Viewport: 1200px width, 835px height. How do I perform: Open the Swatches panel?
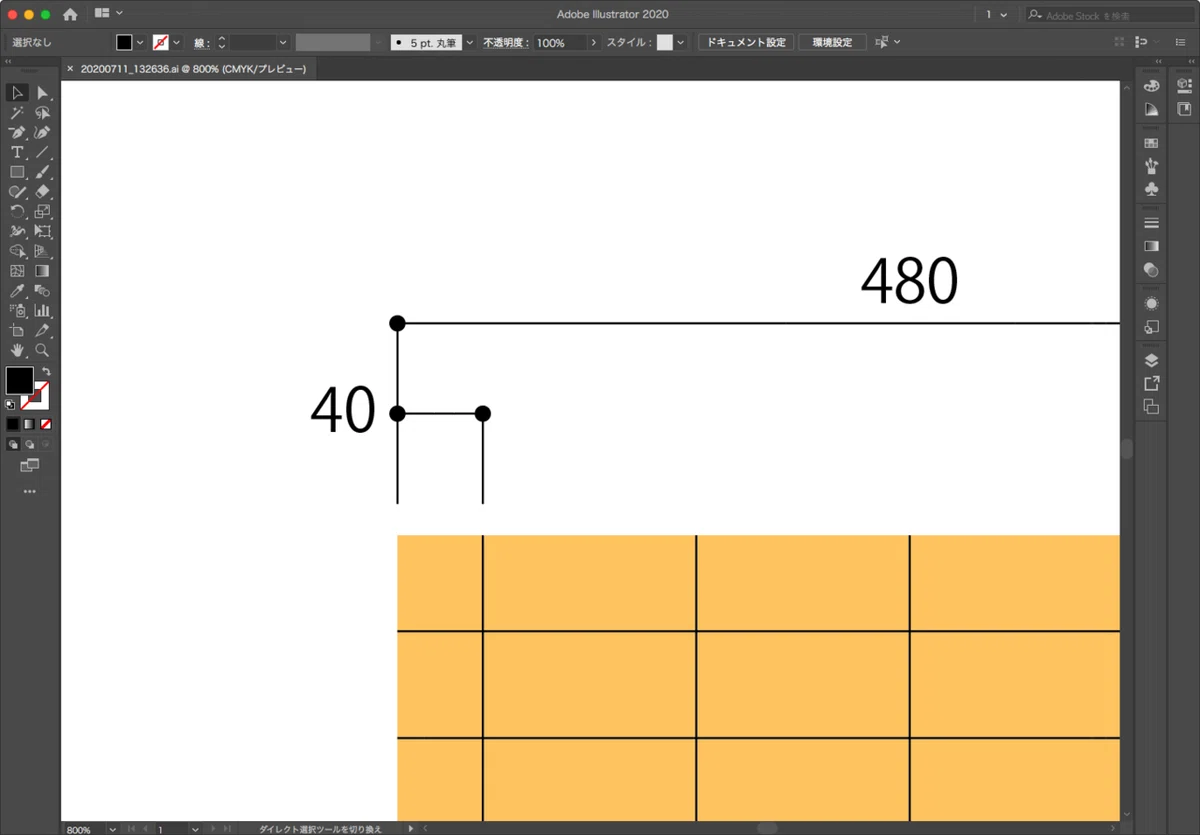[1151, 143]
